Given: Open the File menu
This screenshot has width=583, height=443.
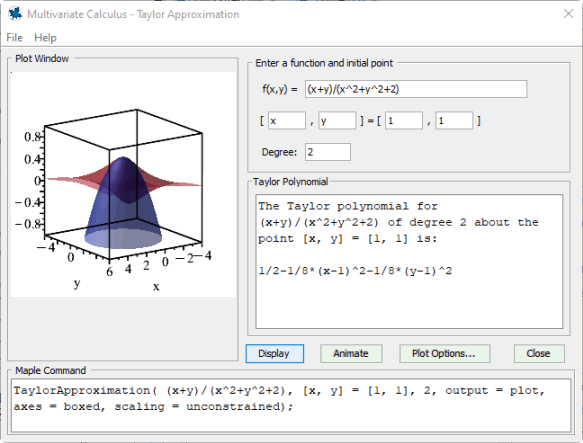Looking at the screenshot, I should 15,38.
